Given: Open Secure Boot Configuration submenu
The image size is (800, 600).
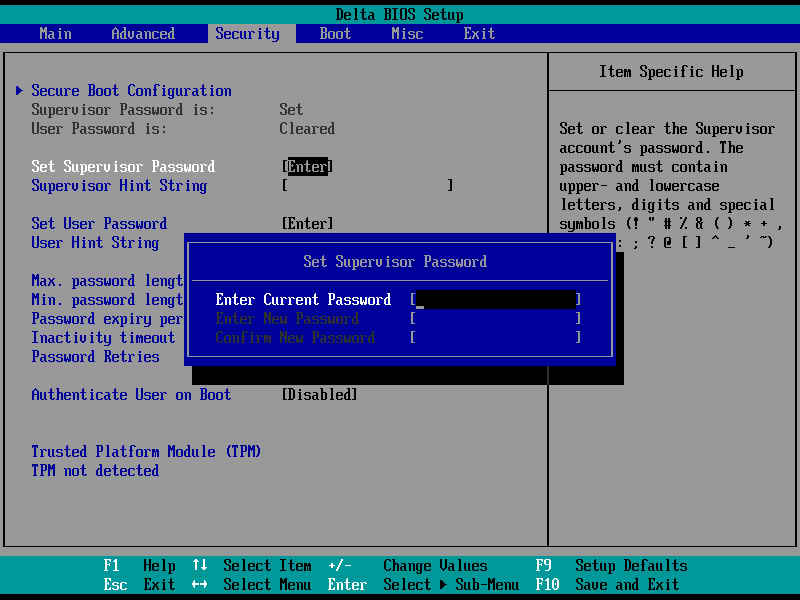Looking at the screenshot, I should 131,91.
